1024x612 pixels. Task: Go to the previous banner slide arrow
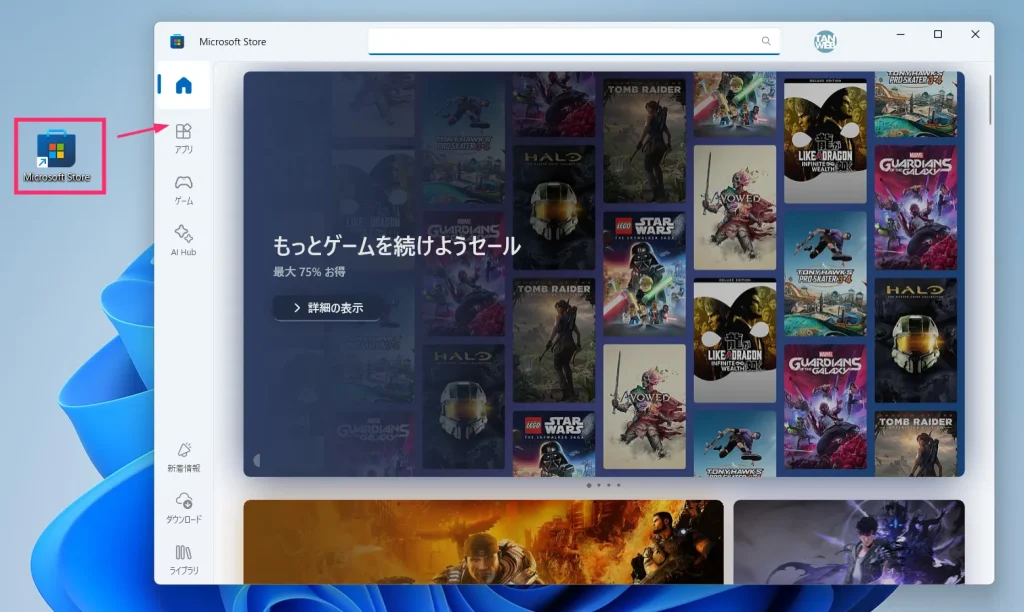point(256,460)
